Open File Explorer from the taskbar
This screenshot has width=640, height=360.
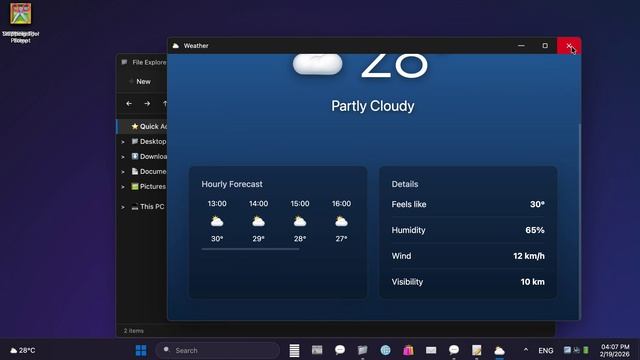[362, 350]
